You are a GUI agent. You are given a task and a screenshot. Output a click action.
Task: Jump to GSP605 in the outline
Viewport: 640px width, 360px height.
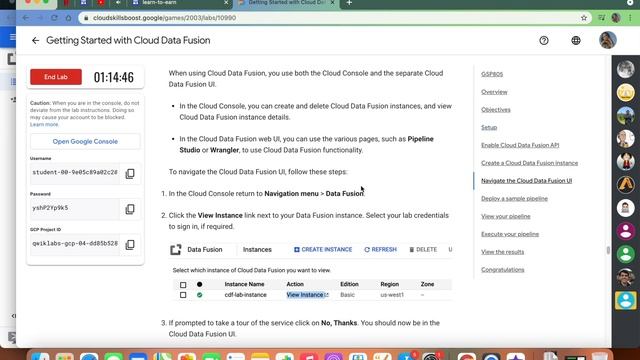point(492,74)
